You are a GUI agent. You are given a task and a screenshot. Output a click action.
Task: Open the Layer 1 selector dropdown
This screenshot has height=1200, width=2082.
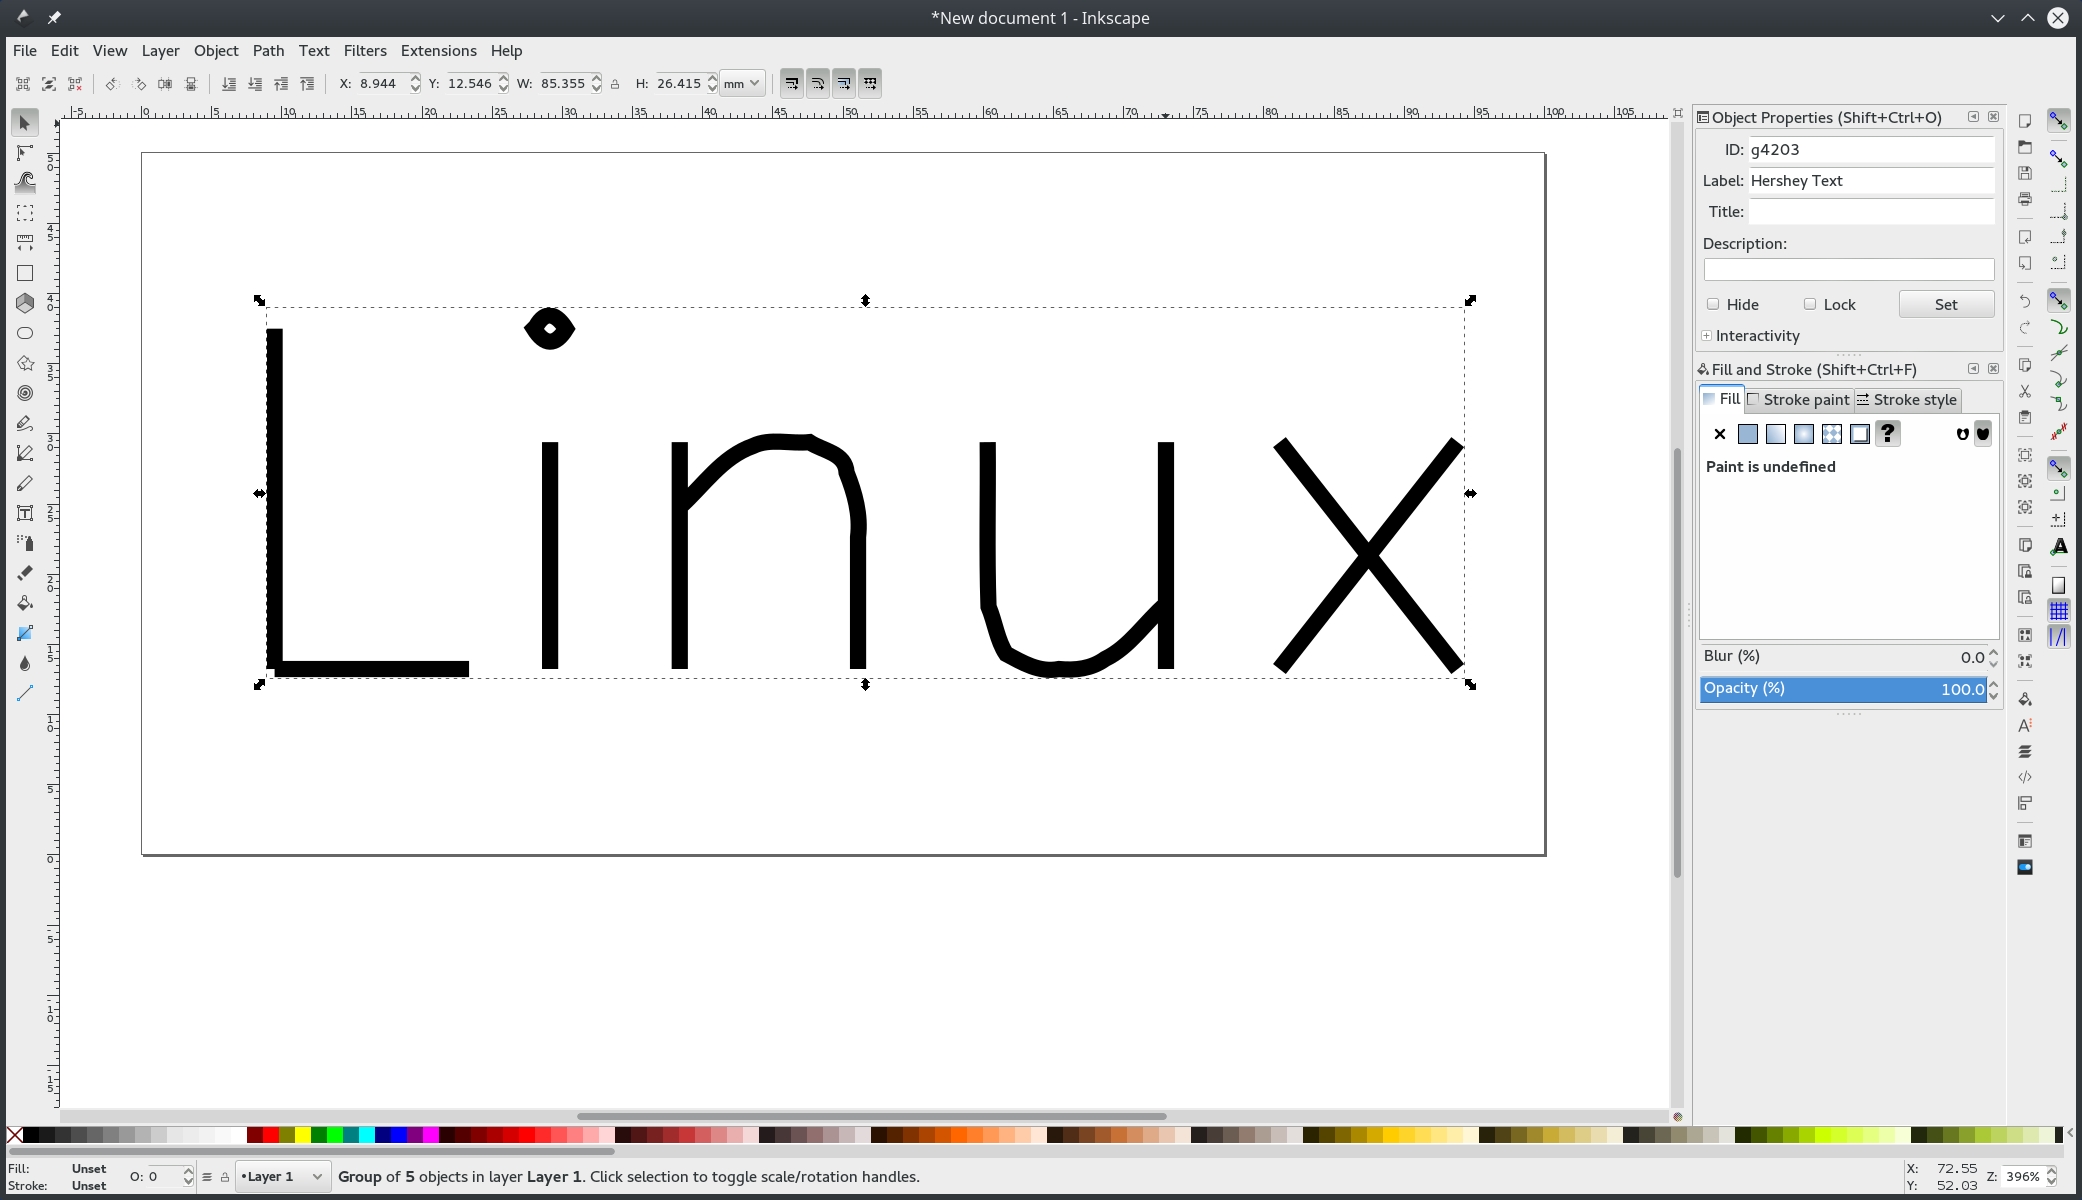coord(282,1177)
